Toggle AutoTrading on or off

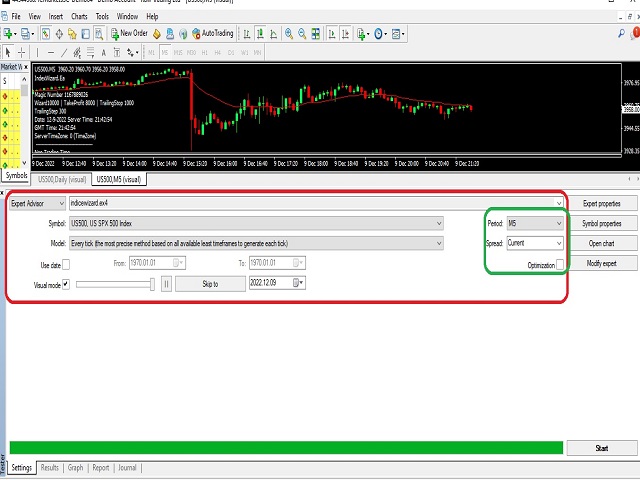point(213,33)
